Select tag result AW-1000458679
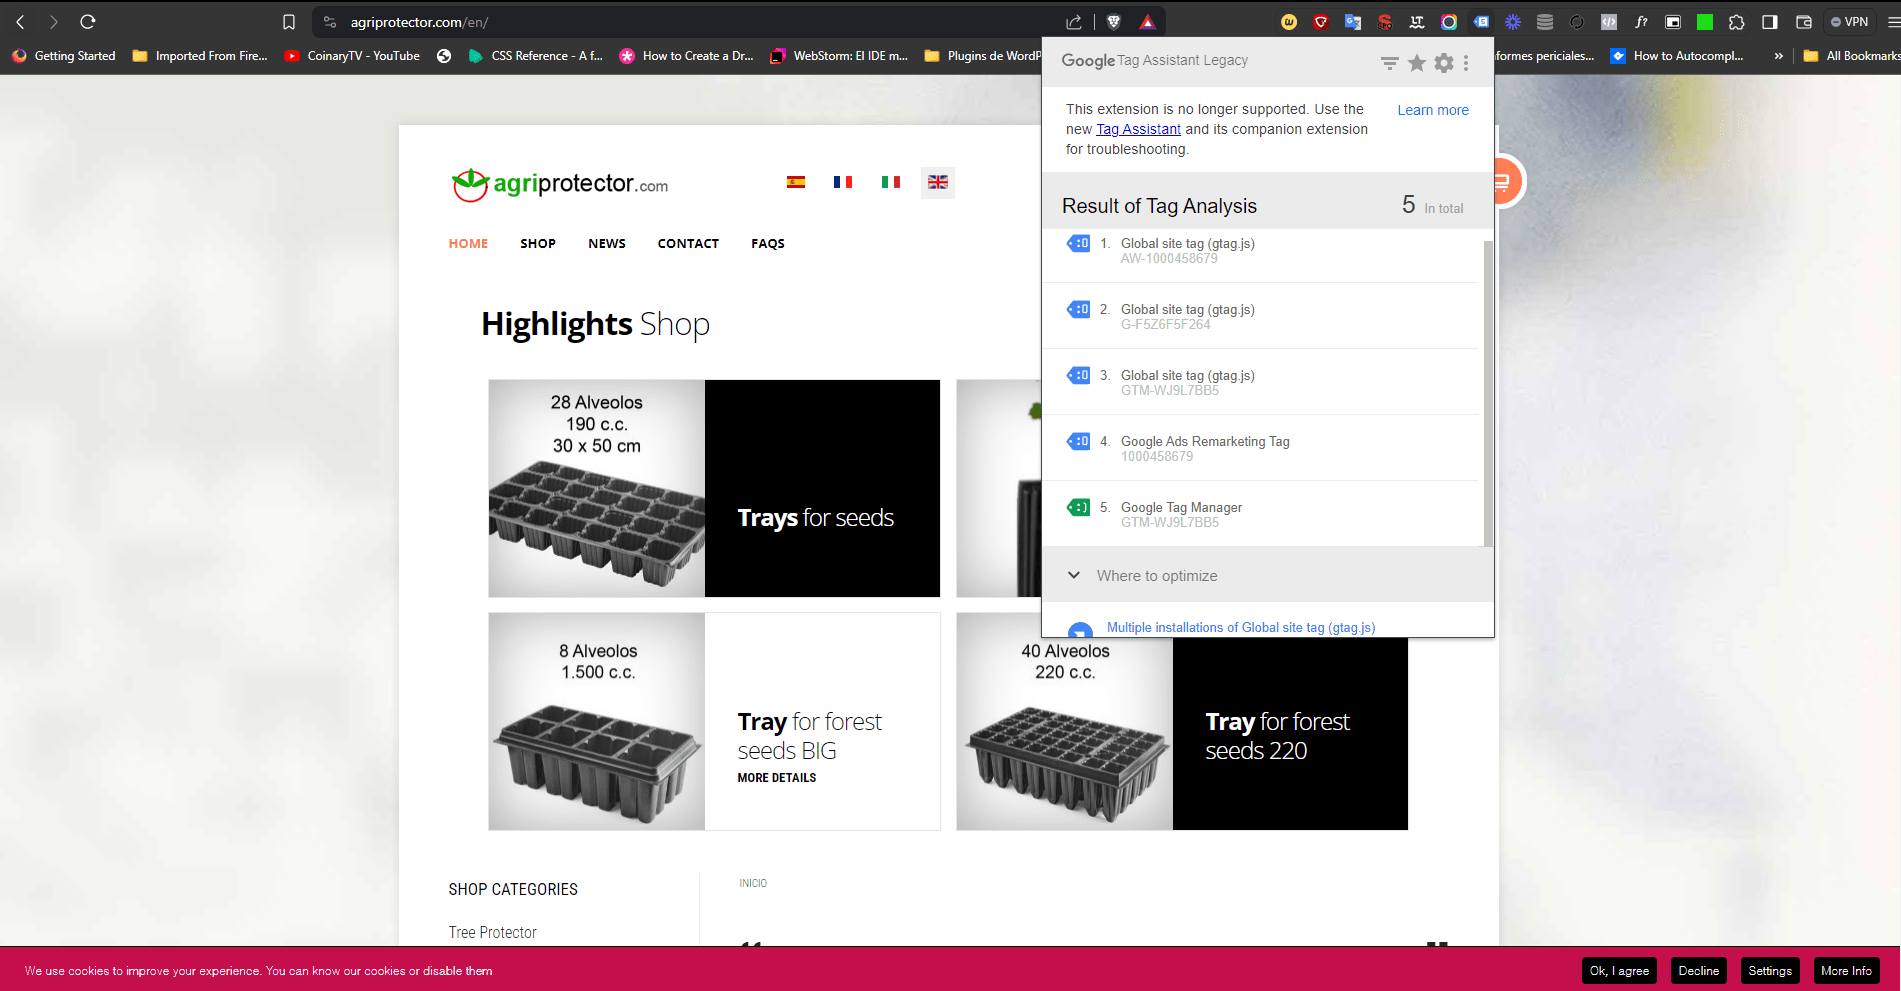This screenshot has height=991, width=1901. pos(1260,250)
